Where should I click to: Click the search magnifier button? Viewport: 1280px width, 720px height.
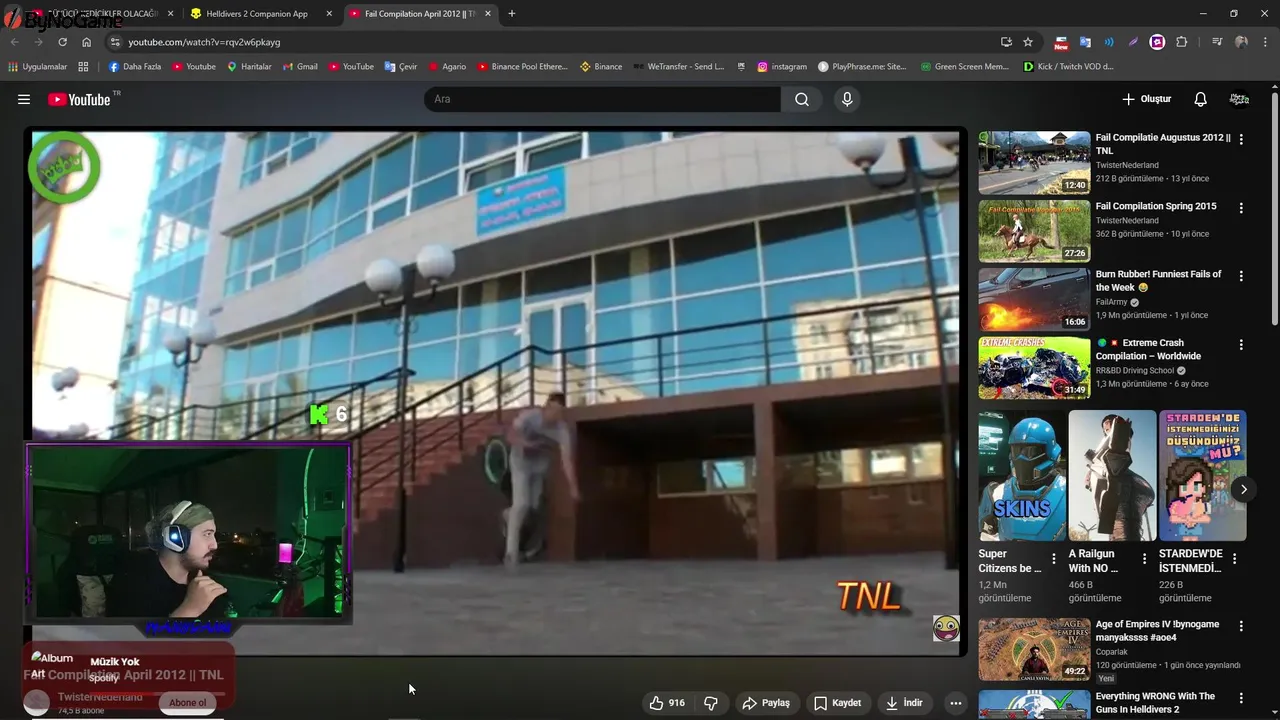802,99
